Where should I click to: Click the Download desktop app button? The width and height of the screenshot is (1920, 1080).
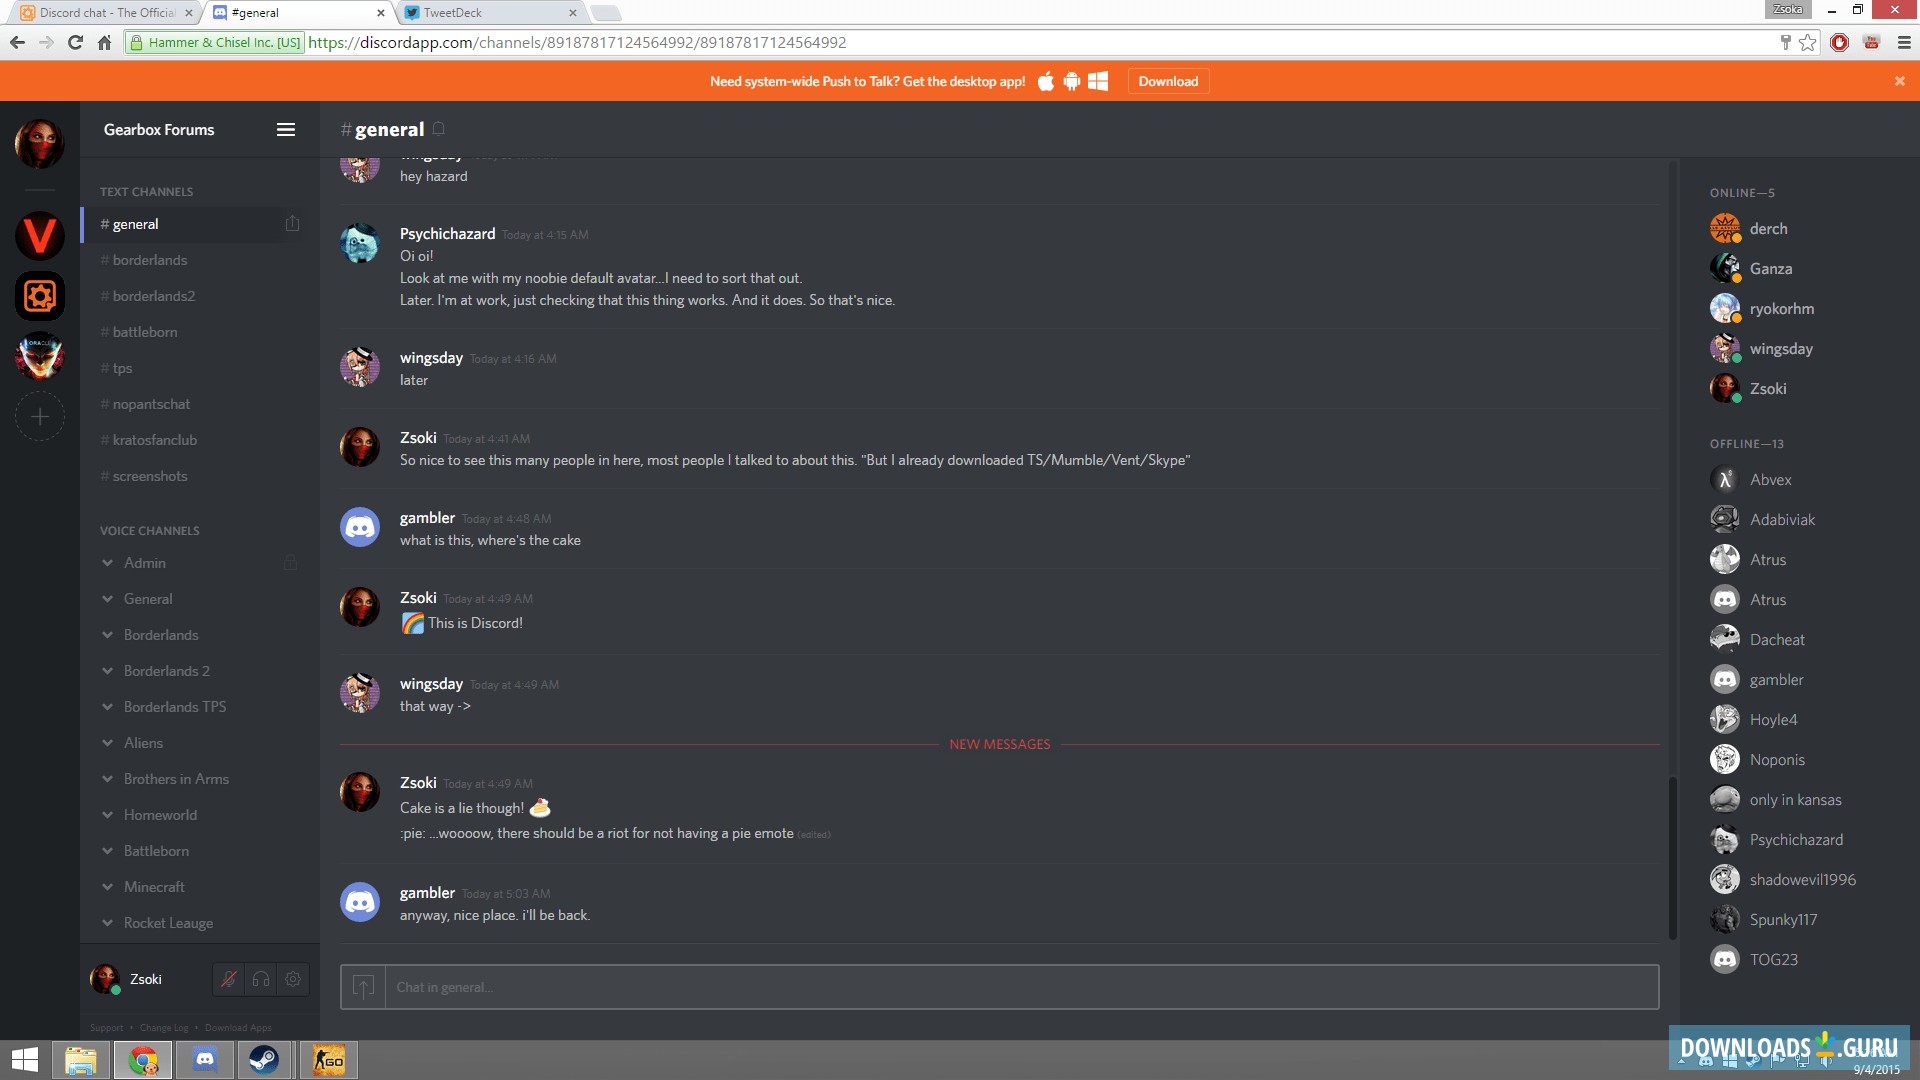pos(1166,80)
